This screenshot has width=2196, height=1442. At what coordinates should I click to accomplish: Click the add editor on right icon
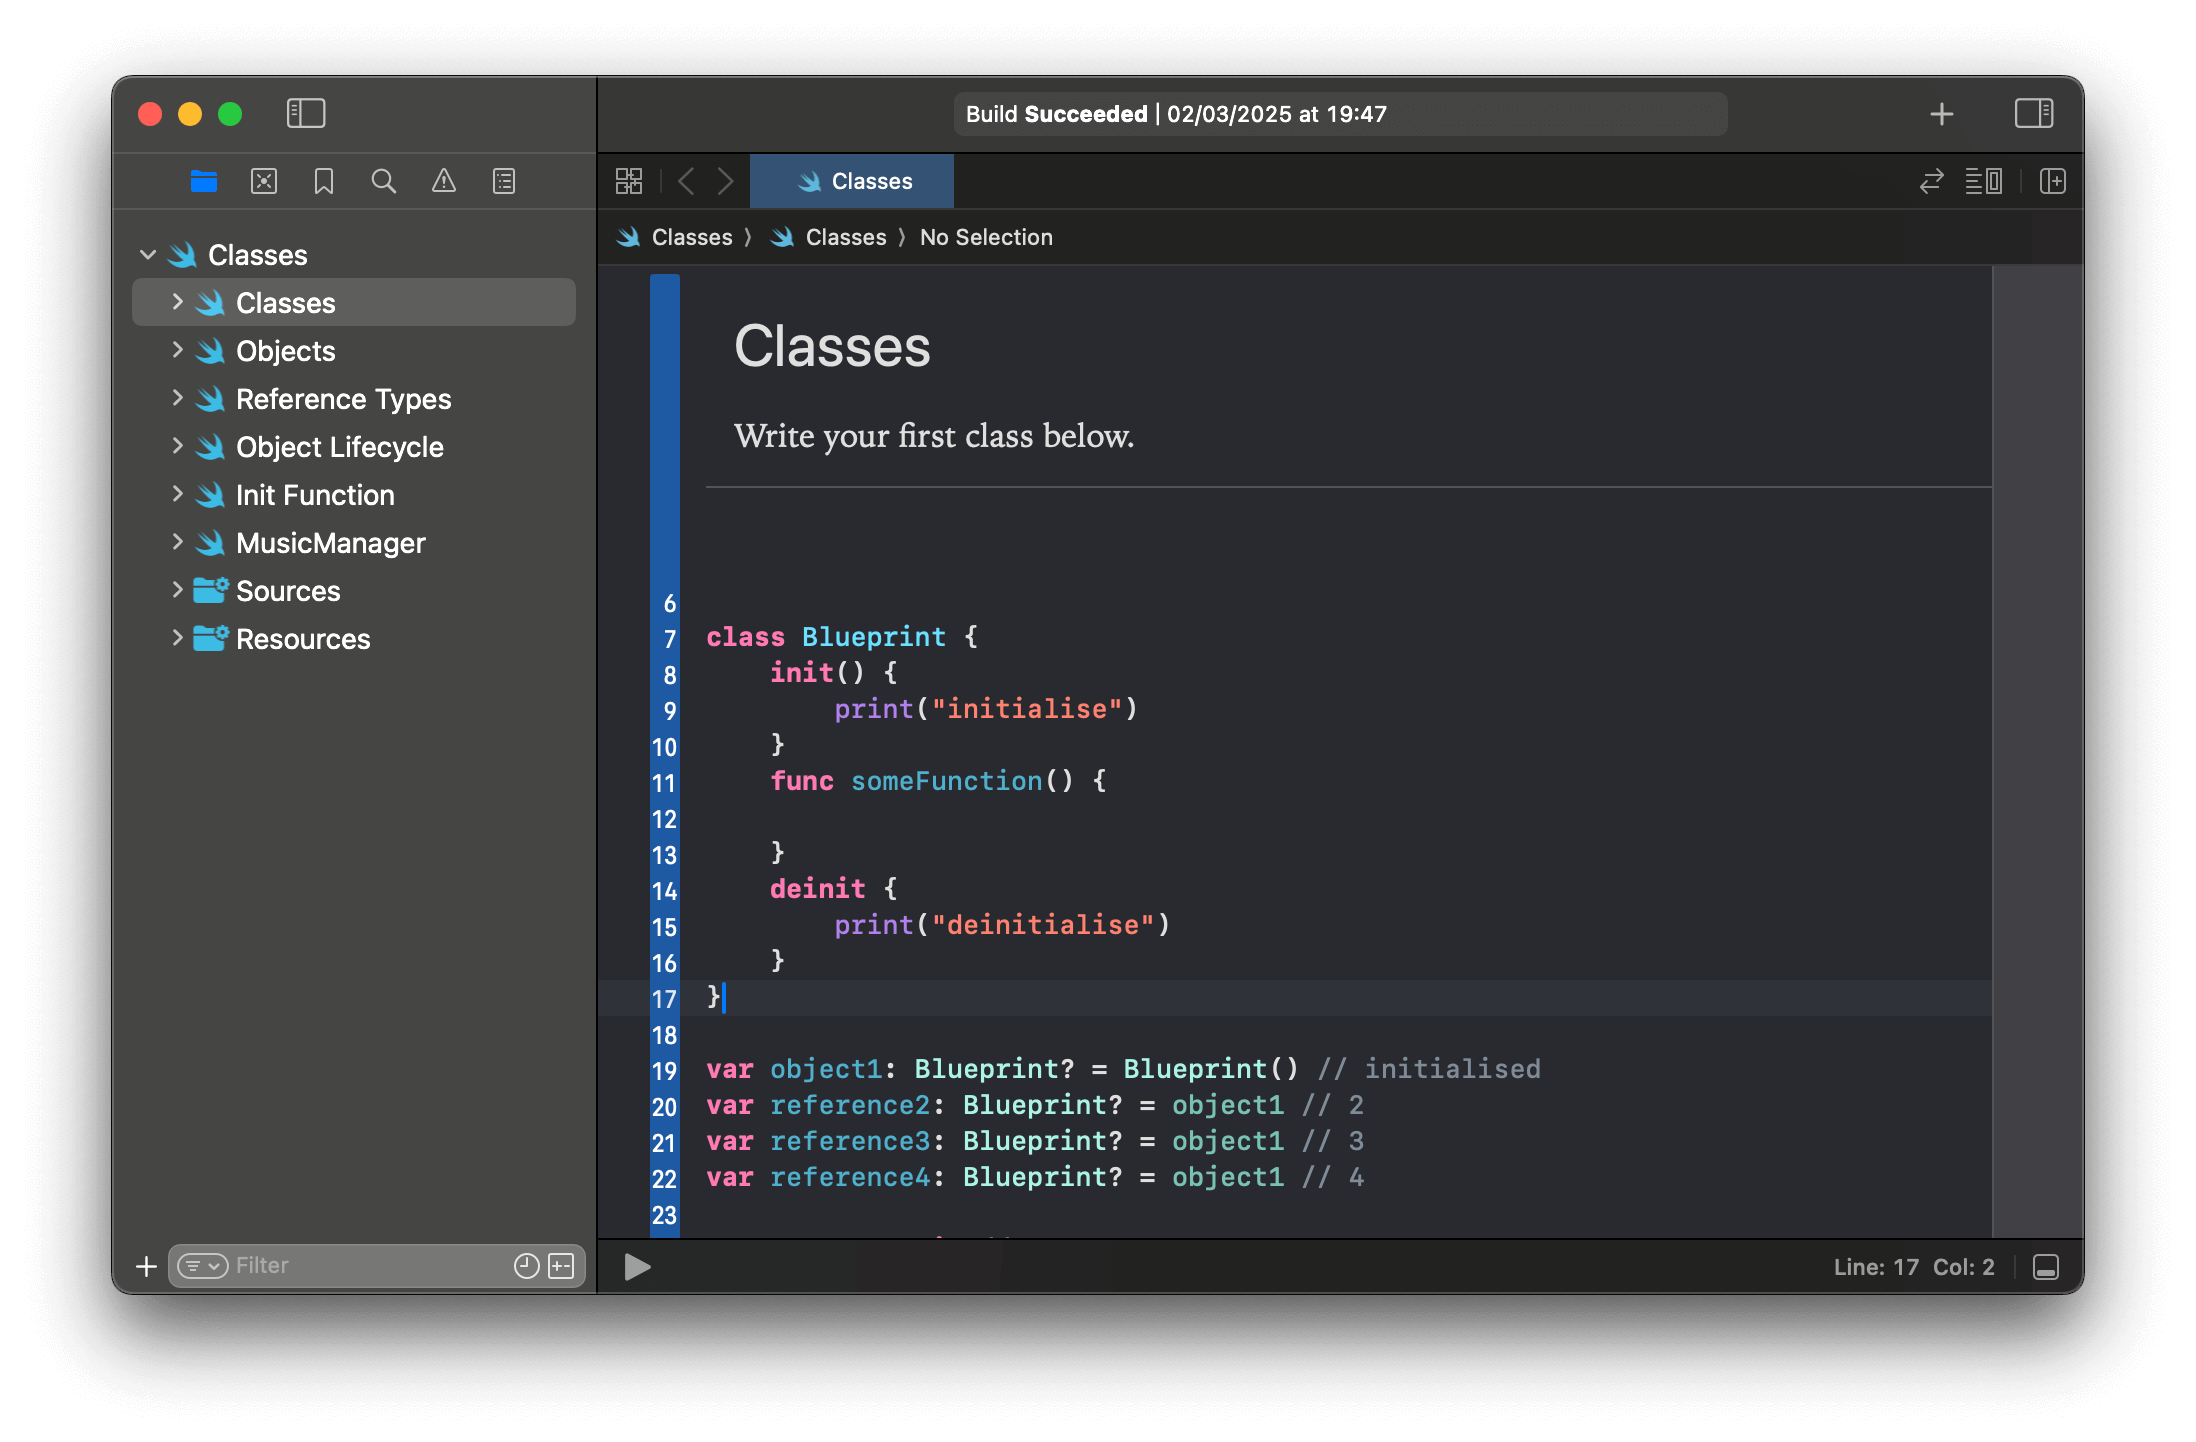[x=2052, y=181]
